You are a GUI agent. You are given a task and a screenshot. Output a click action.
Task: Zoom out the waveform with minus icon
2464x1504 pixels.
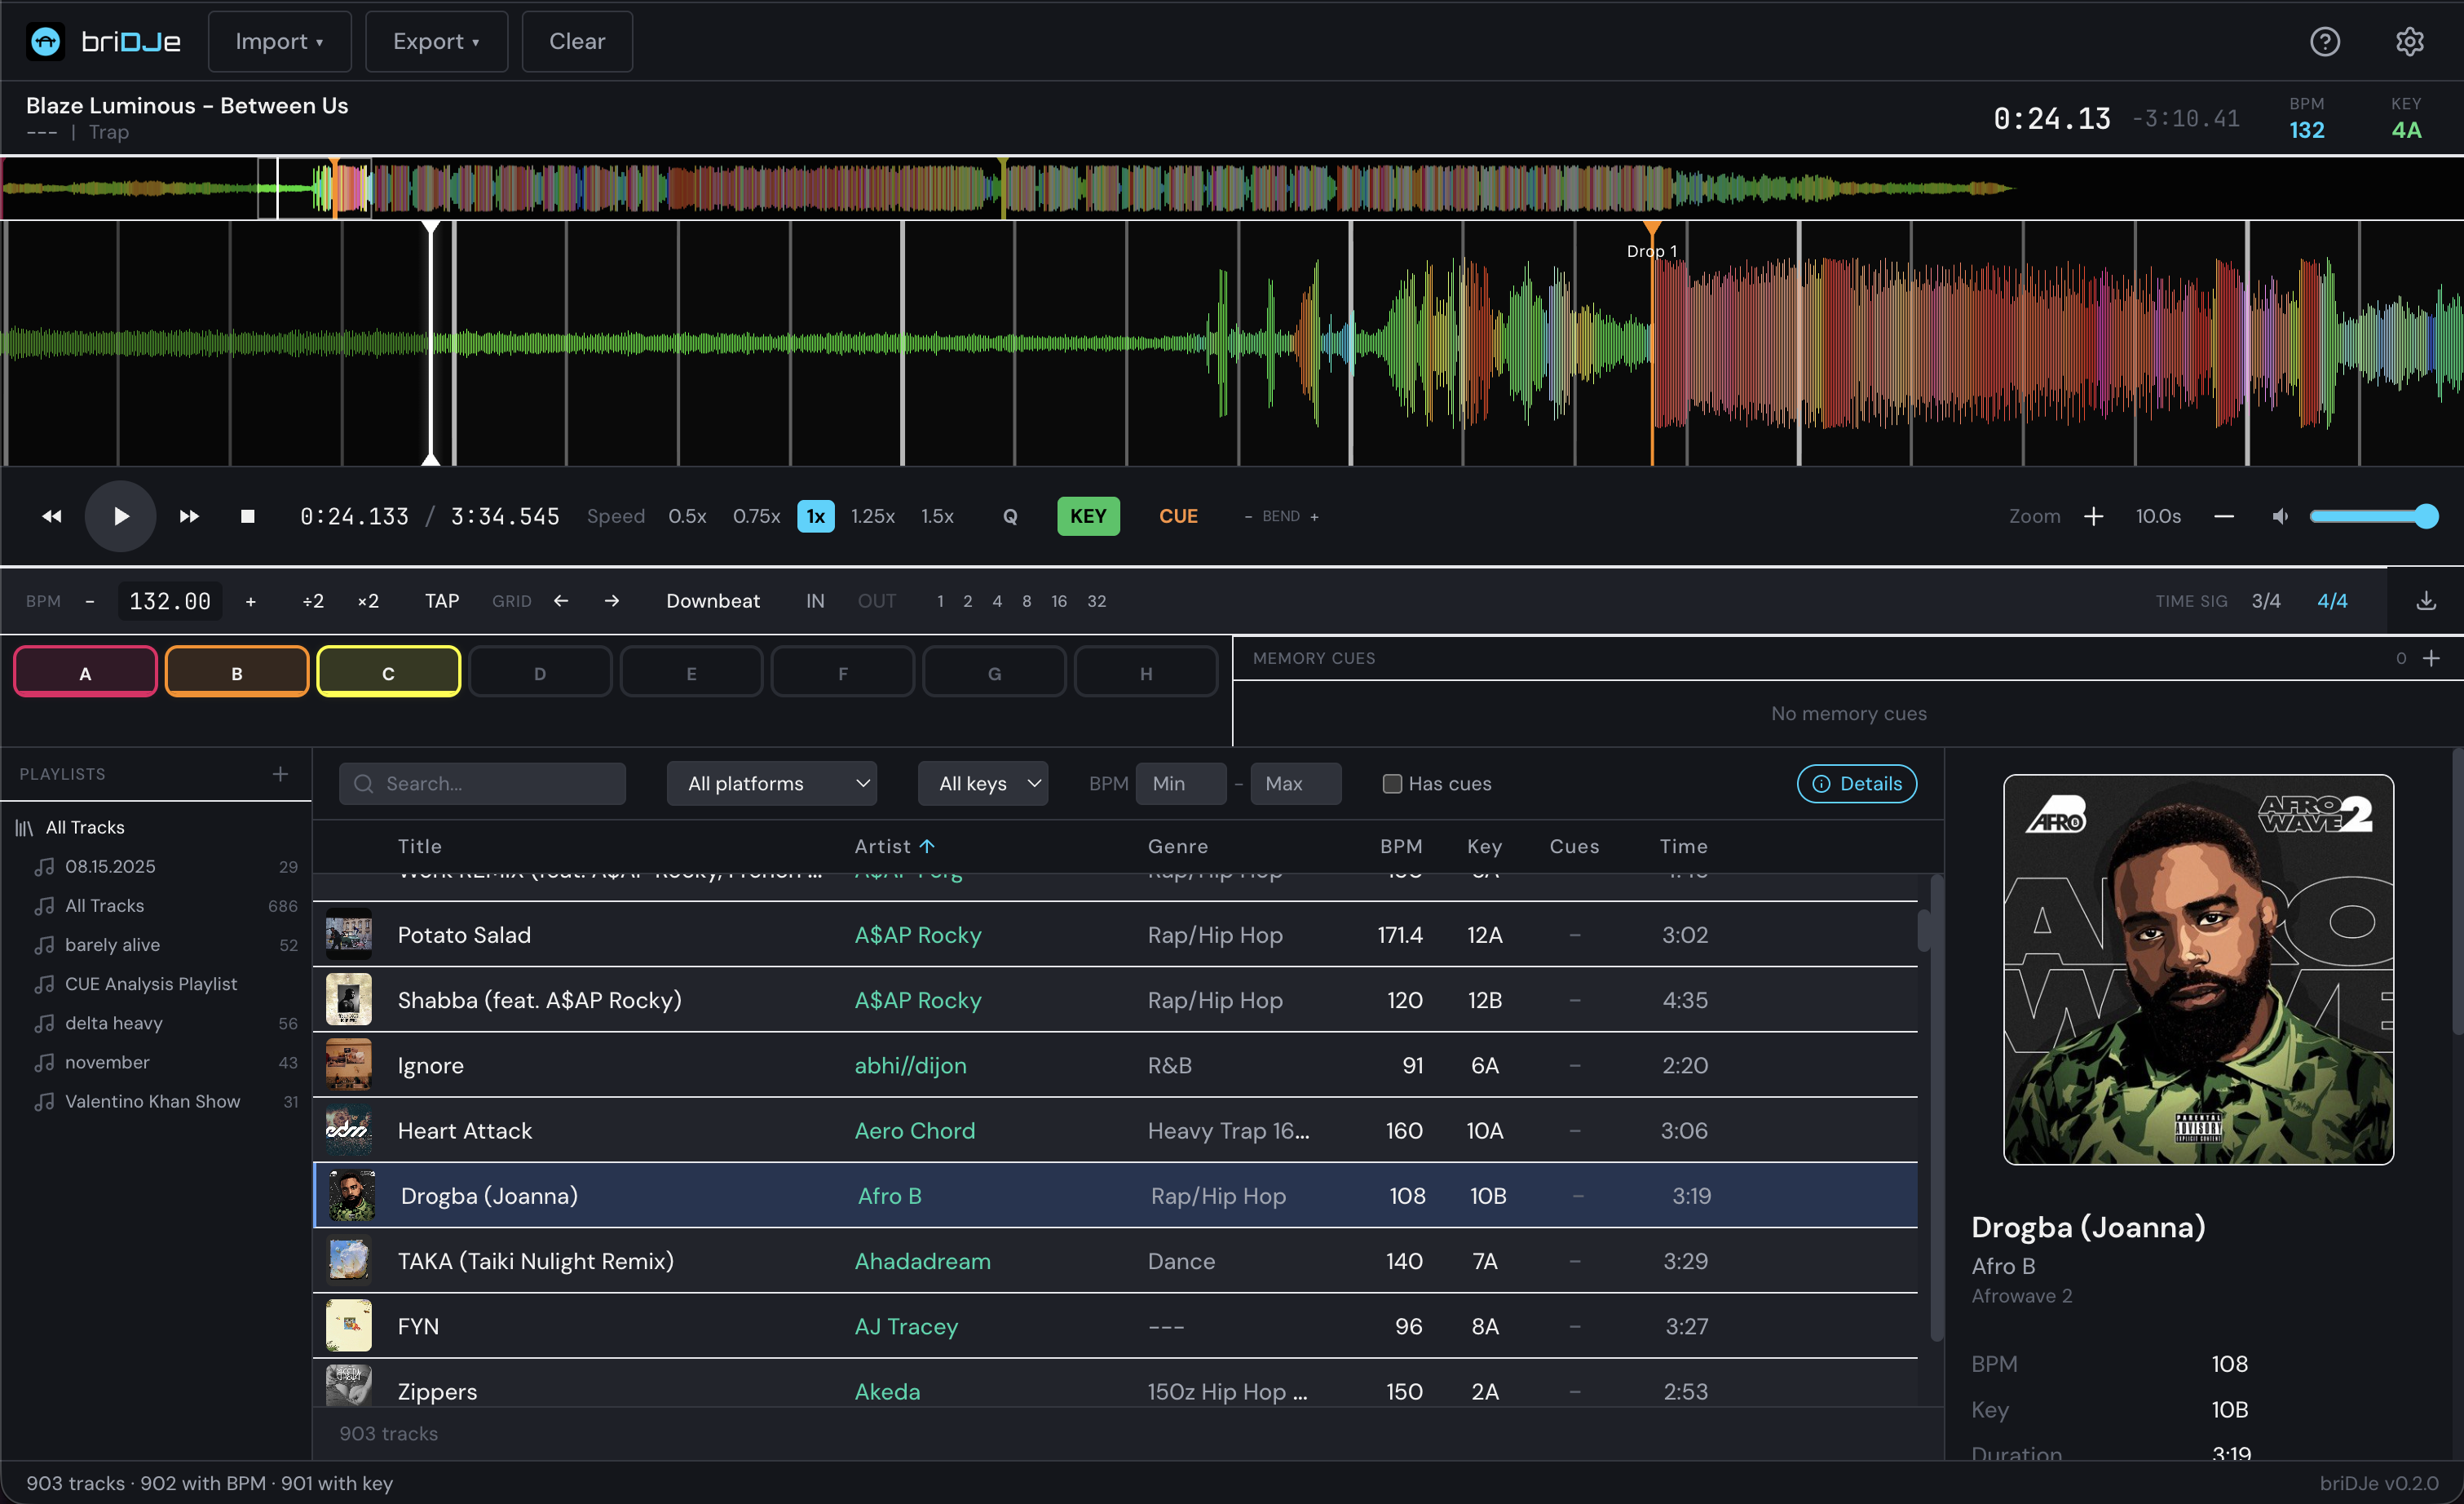click(x=2224, y=516)
